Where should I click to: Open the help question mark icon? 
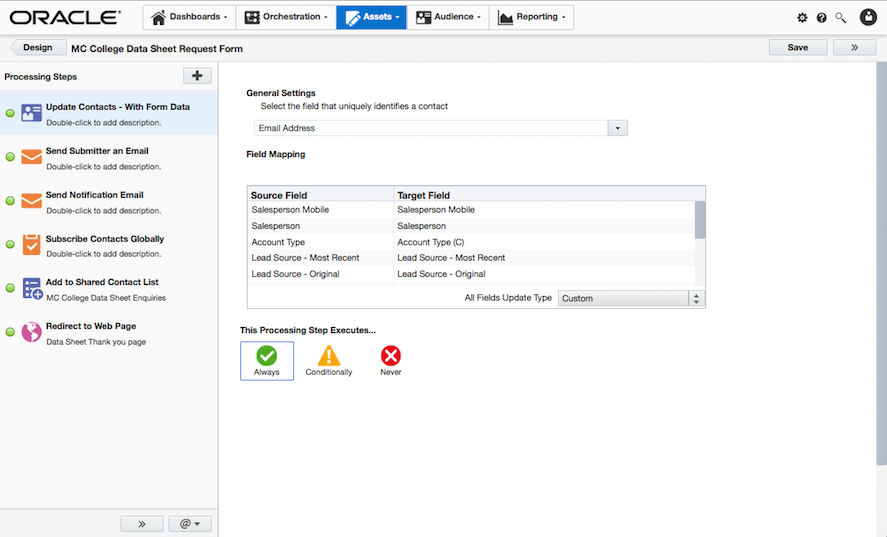click(821, 18)
